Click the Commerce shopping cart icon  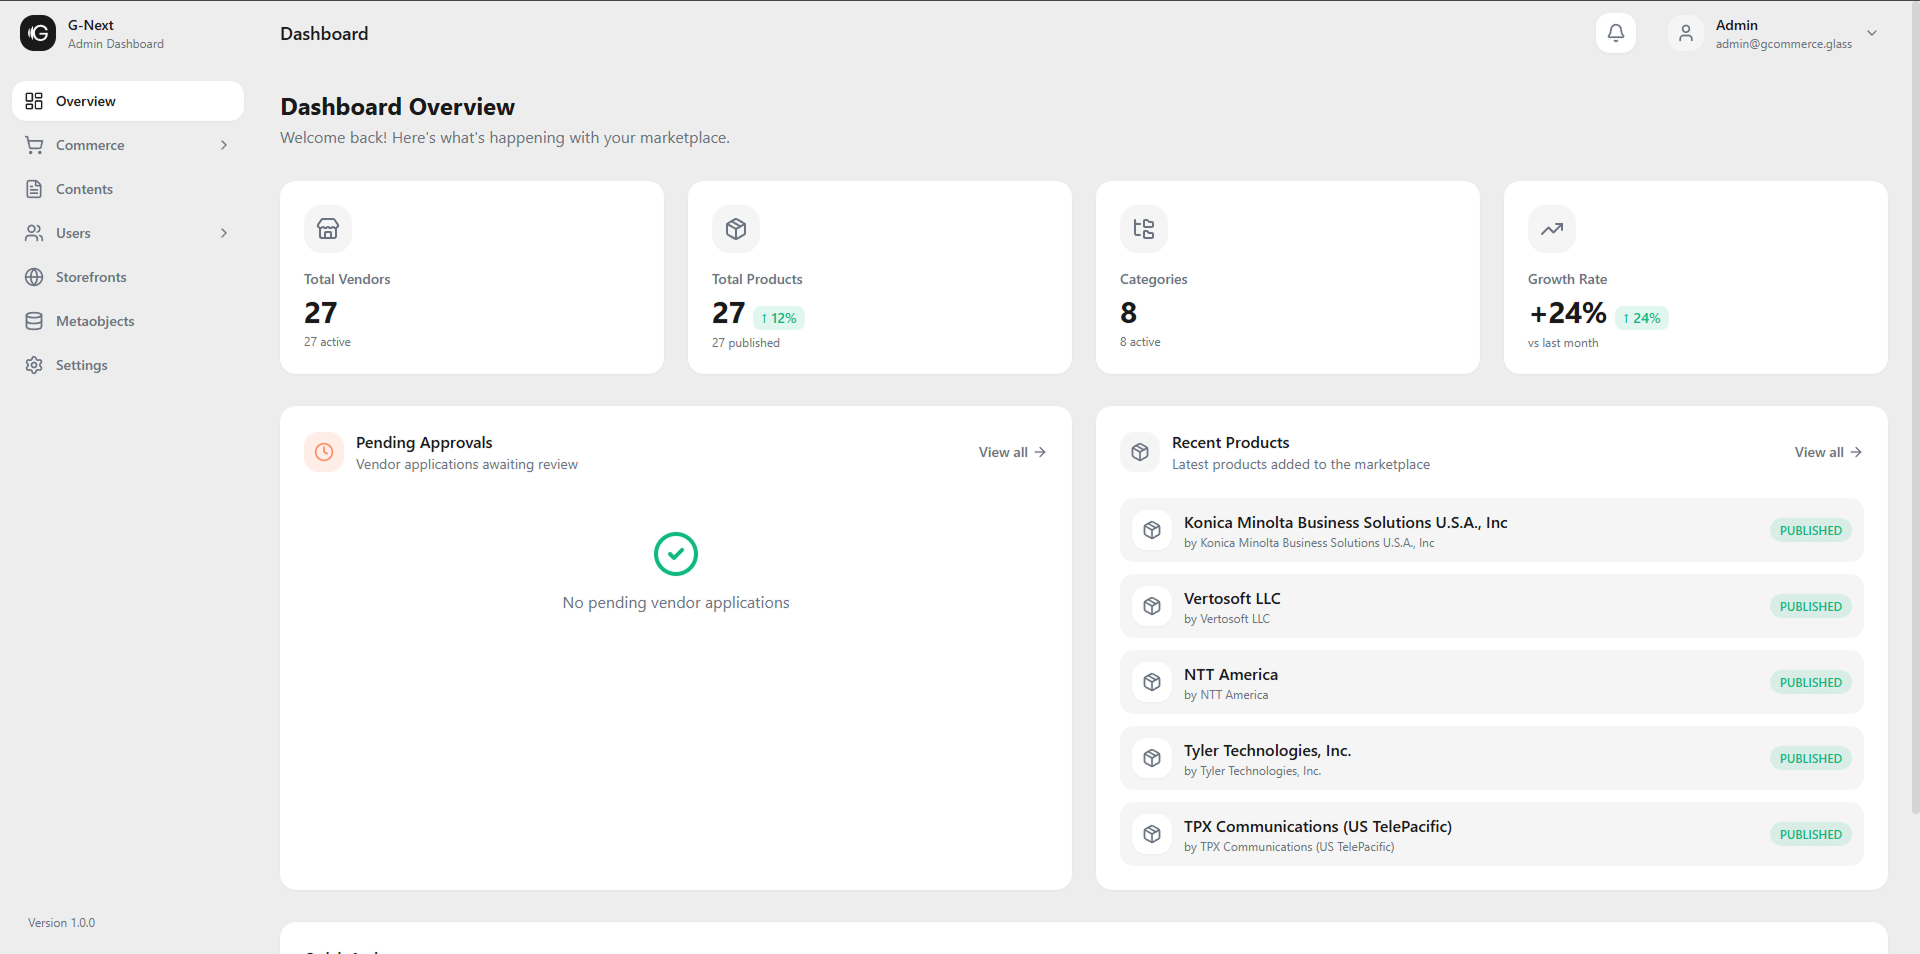34,145
